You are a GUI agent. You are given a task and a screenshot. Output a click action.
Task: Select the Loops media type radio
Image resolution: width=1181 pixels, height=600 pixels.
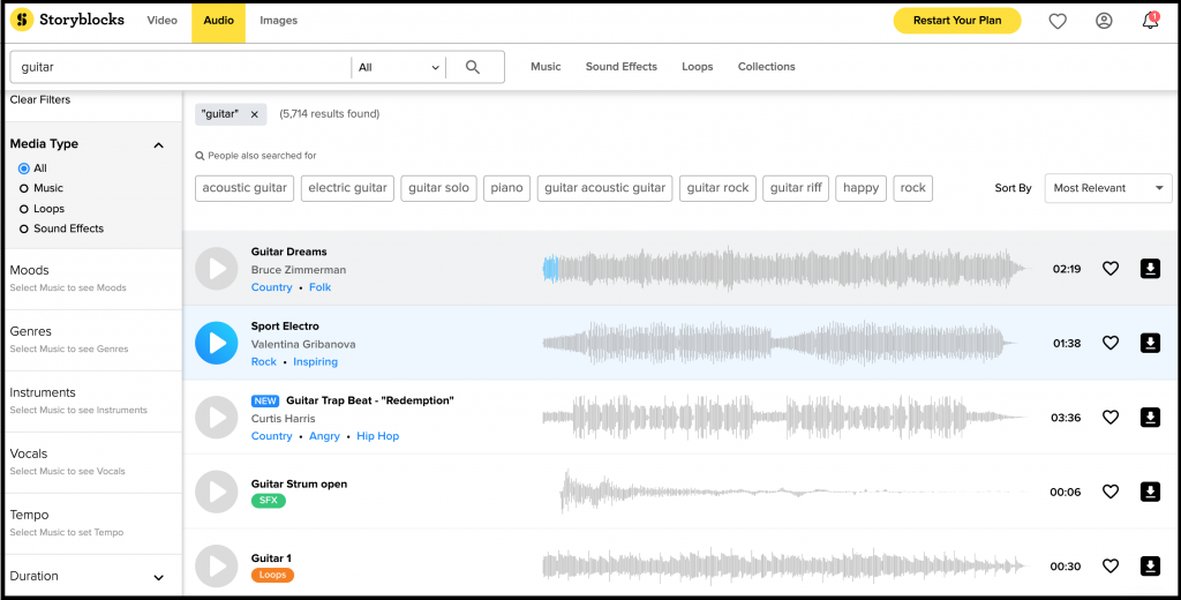click(x=24, y=209)
